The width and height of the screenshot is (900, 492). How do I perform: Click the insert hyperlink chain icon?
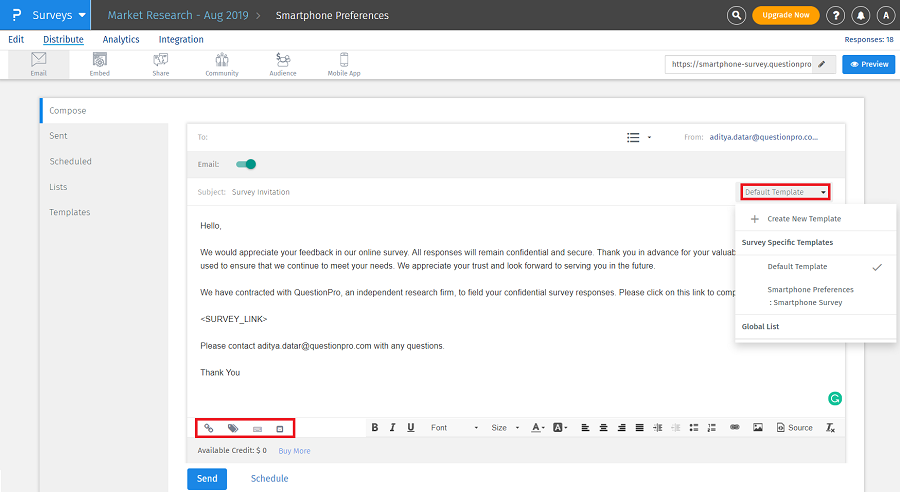[x=733, y=428]
